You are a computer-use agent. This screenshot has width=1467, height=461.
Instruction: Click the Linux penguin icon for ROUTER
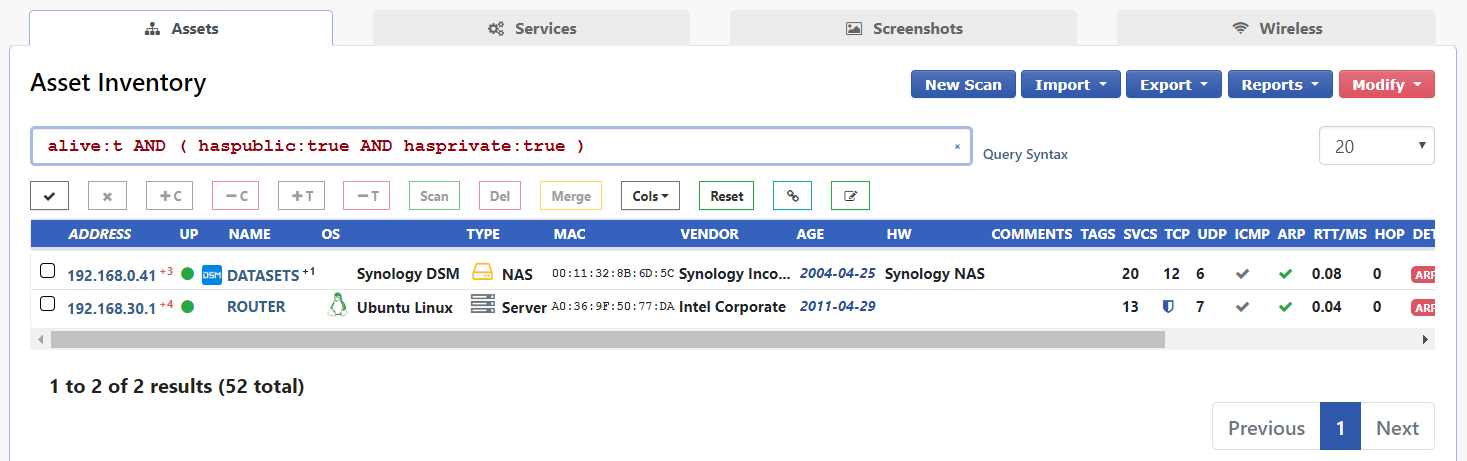[x=337, y=306]
